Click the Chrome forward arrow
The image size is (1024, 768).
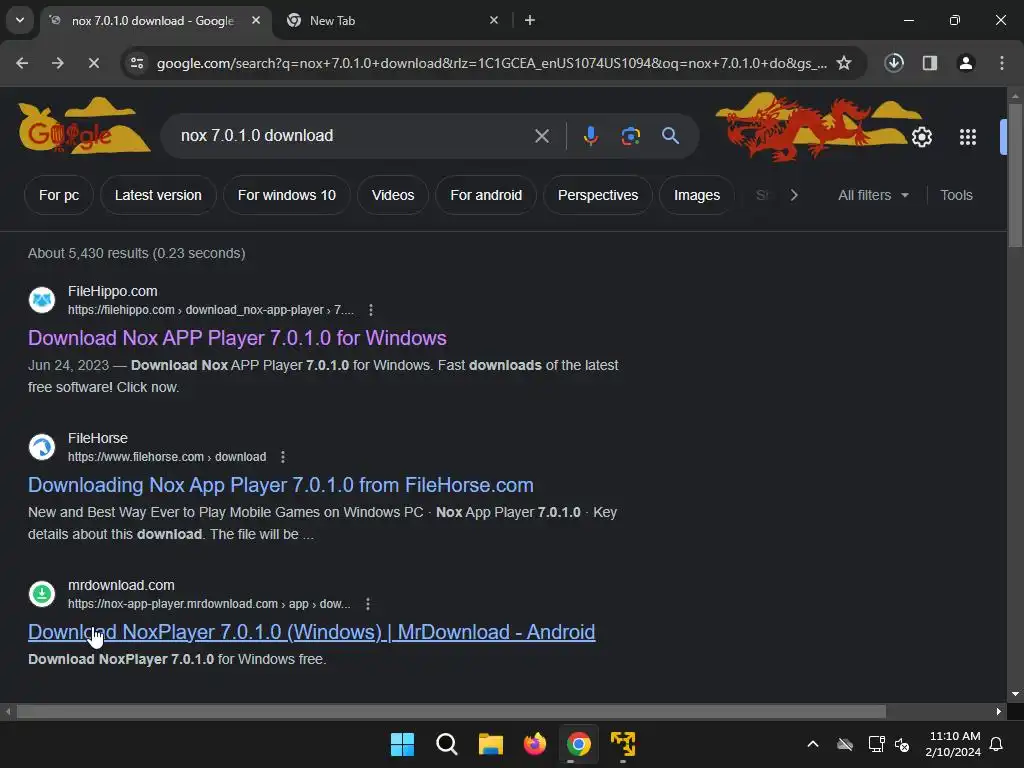[58, 63]
